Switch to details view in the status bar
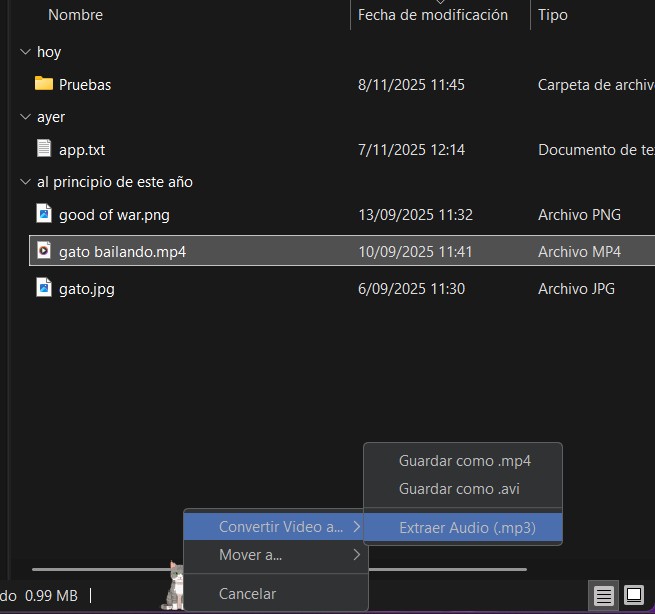Image resolution: width=655 pixels, height=614 pixels. tap(603, 596)
